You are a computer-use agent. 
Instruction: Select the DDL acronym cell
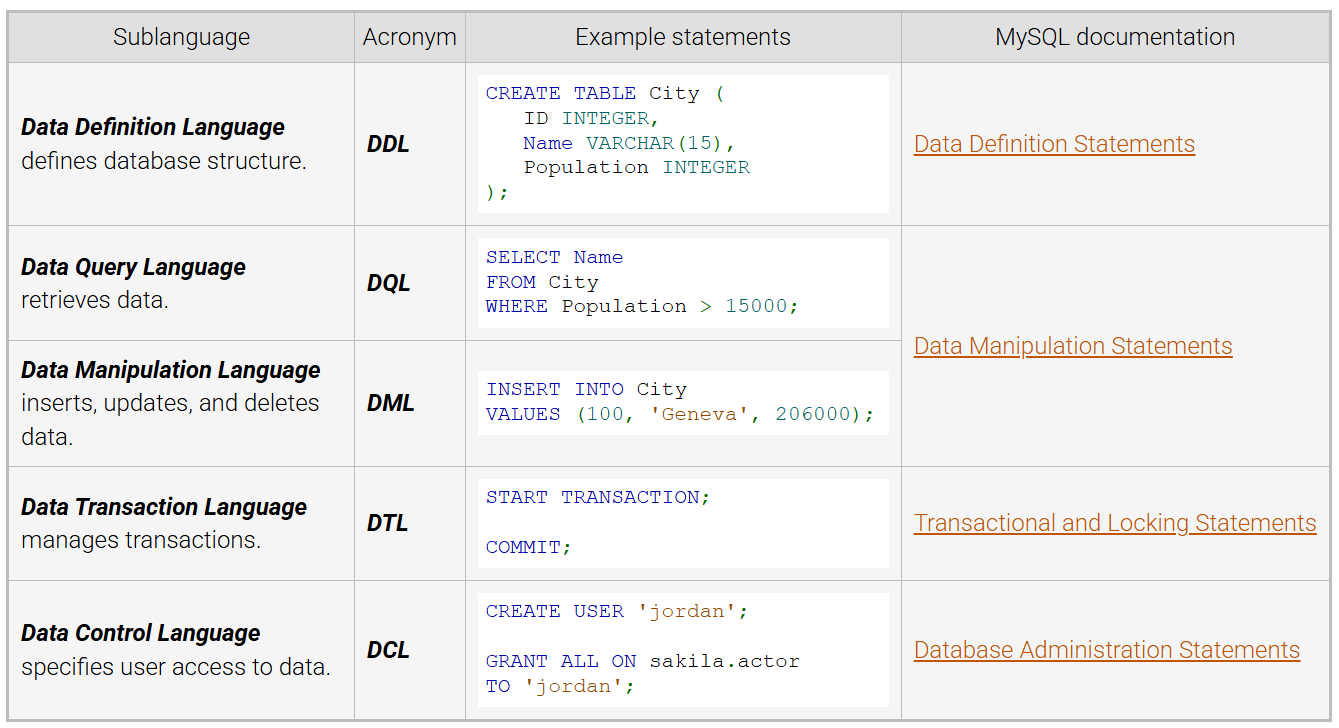click(388, 144)
